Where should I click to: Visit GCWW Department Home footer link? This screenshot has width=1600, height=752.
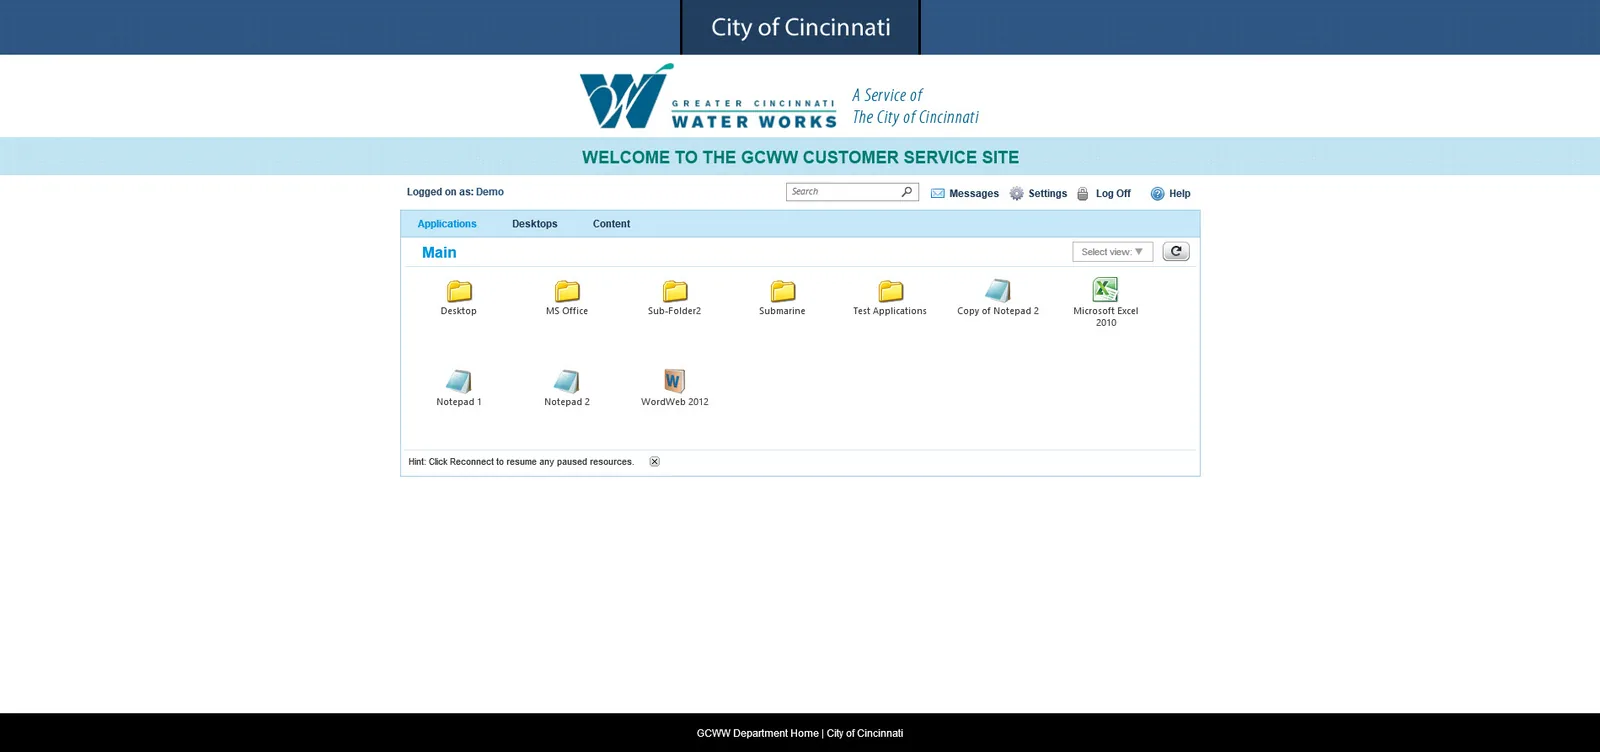(x=758, y=733)
